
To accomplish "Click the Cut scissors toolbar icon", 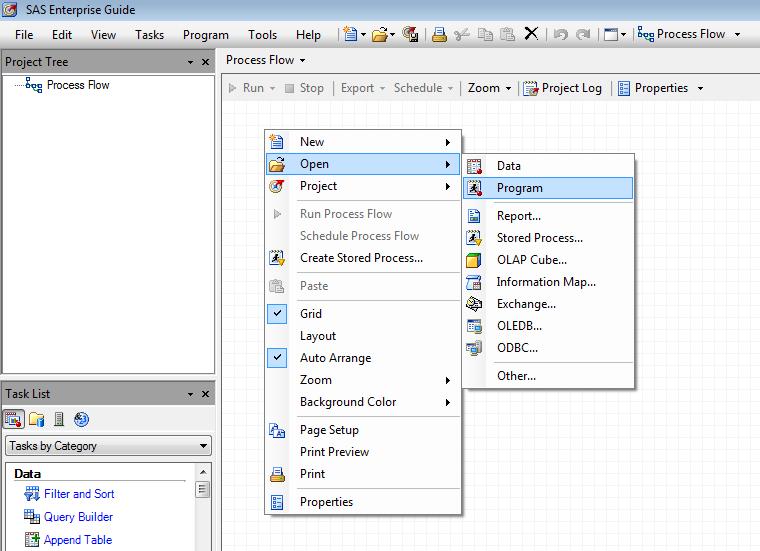I will coord(462,34).
